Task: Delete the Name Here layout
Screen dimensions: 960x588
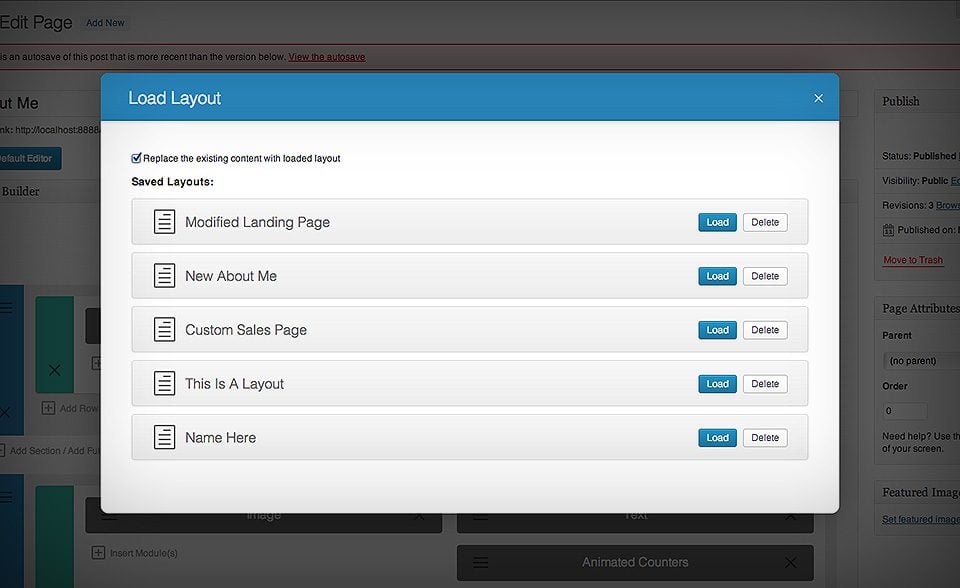Action: (x=765, y=438)
